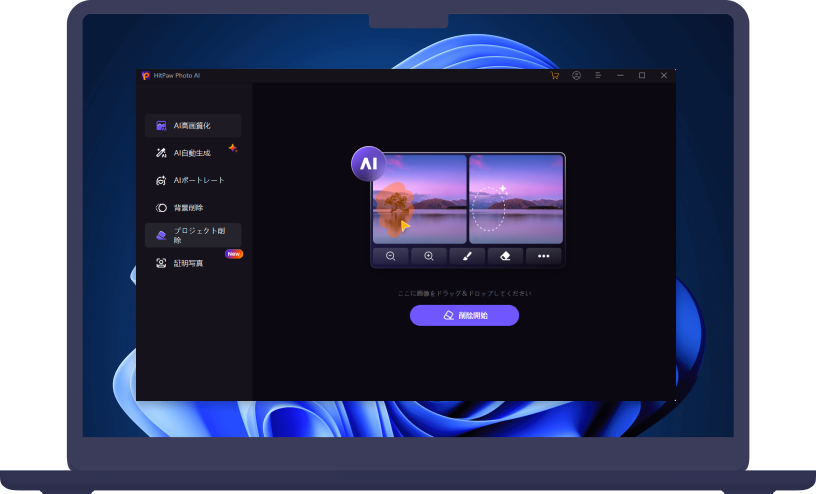
Task: Minimize the HitPaw Photo AI window
Action: [x=620, y=75]
